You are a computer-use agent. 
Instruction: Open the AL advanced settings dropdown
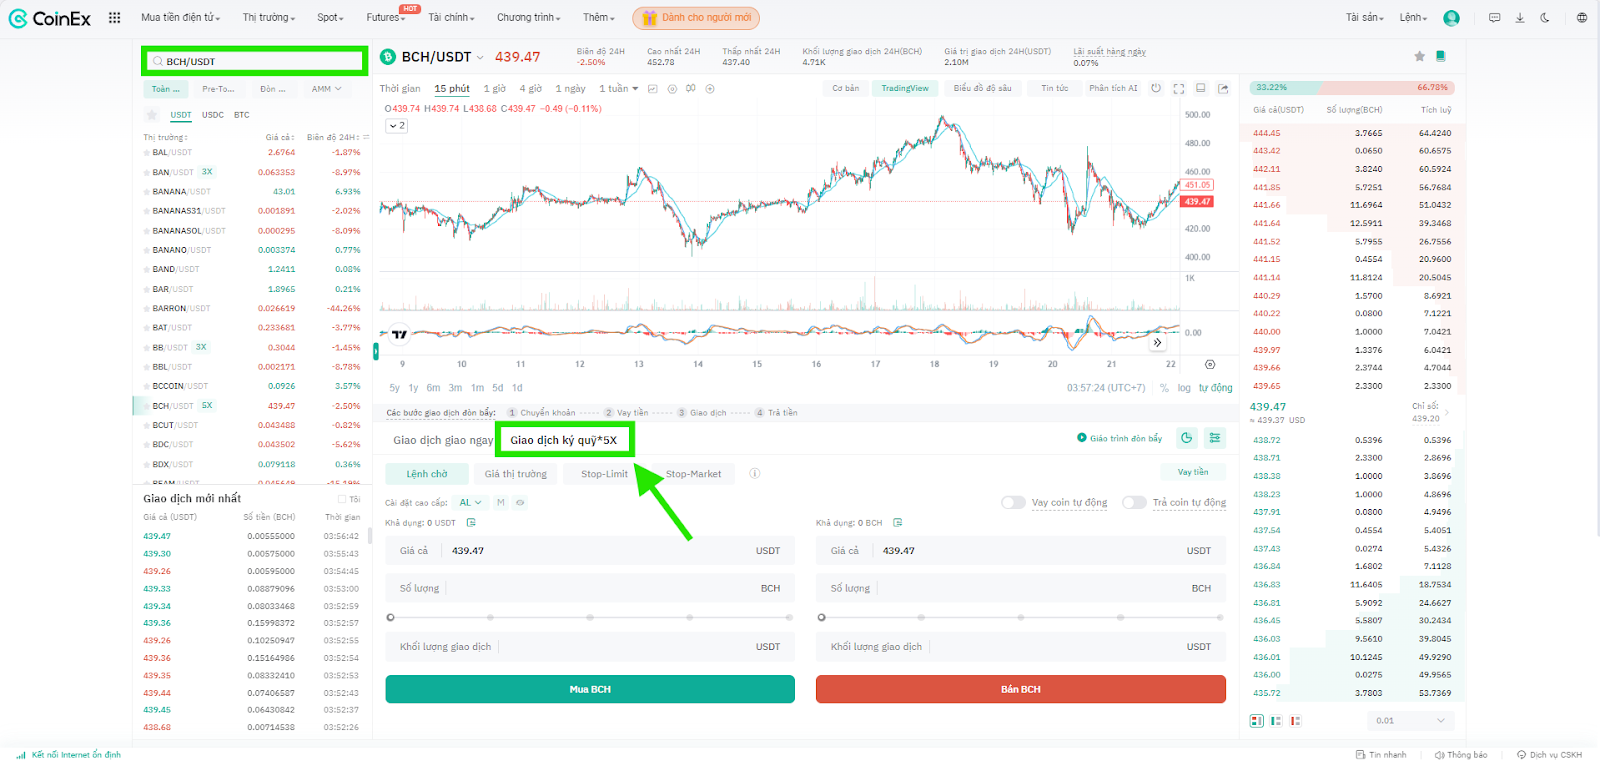tap(470, 503)
